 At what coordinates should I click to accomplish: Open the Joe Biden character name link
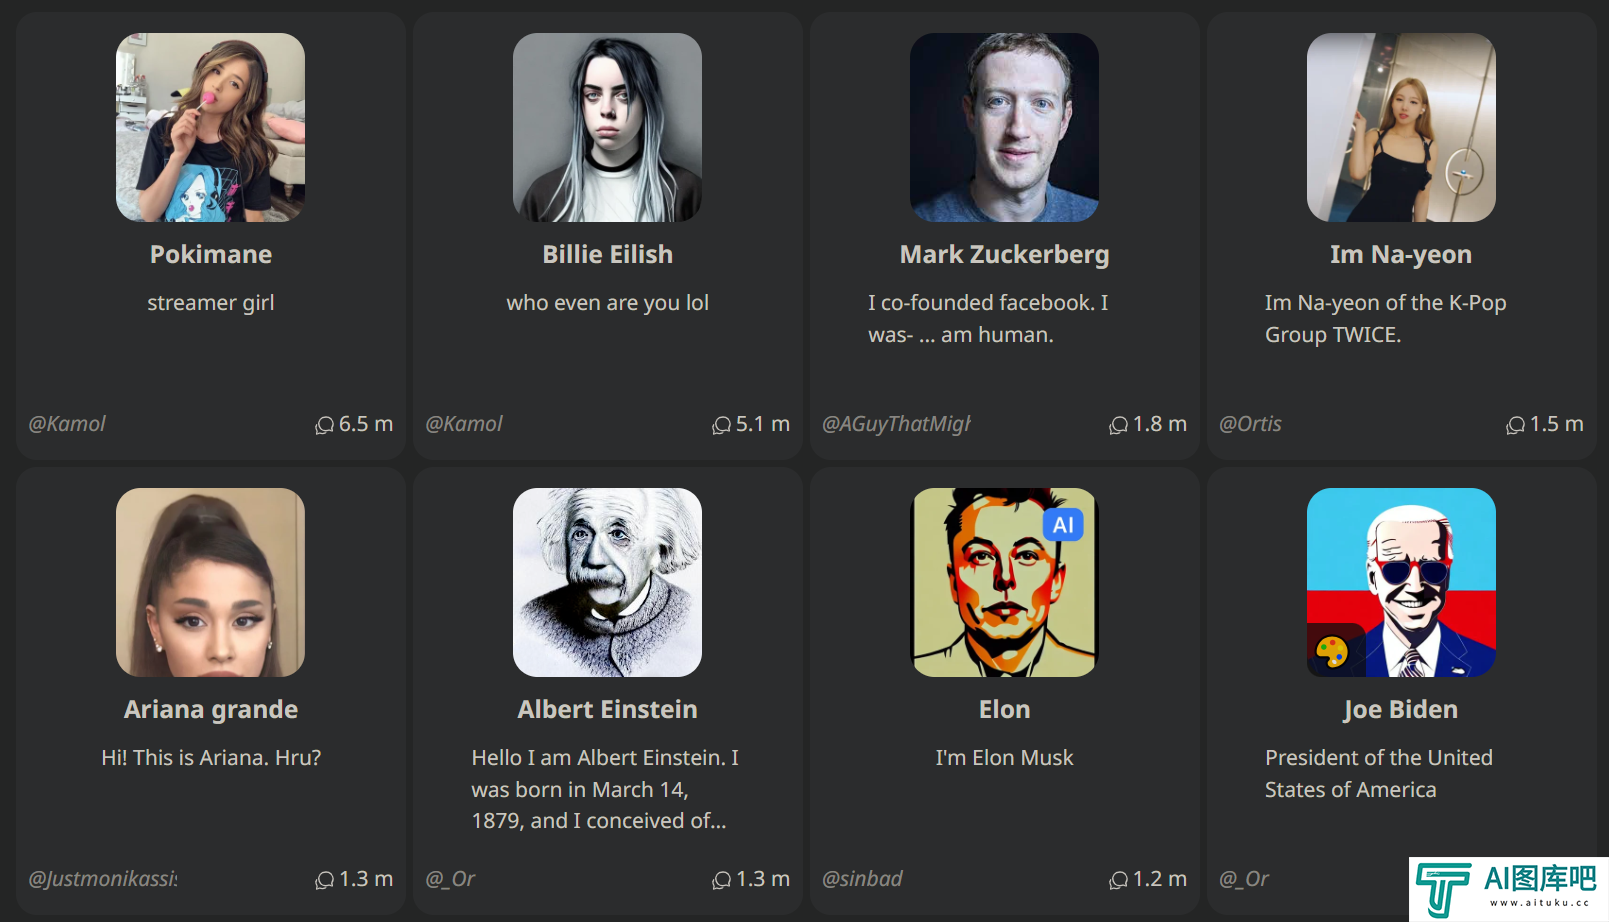point(1400,709)
